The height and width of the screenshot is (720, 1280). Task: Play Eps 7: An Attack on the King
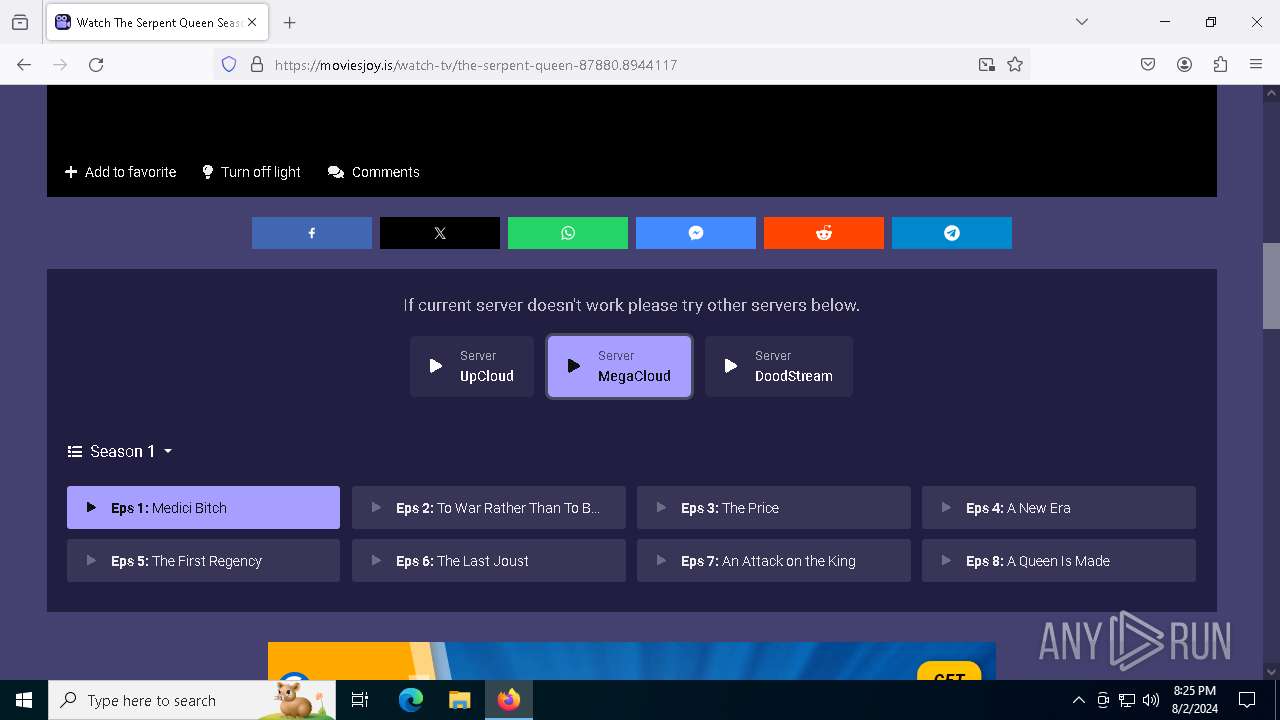point(774,560)
